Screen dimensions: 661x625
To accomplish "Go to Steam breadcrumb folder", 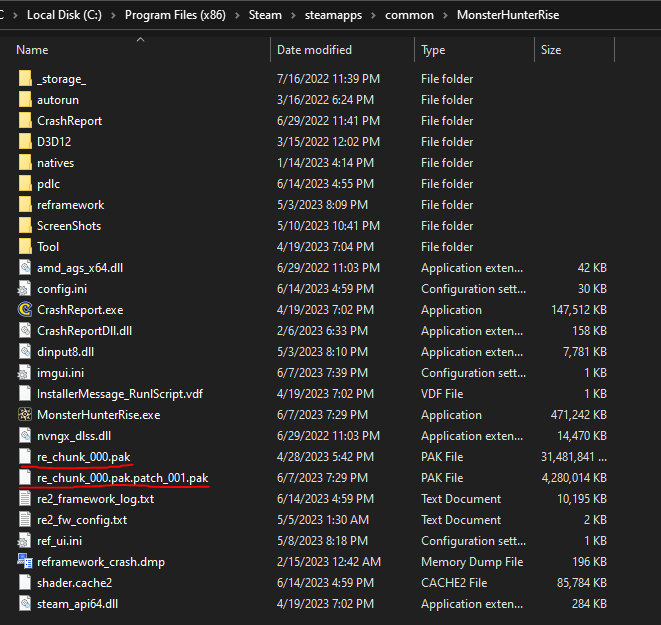I will tap(265, 15).
